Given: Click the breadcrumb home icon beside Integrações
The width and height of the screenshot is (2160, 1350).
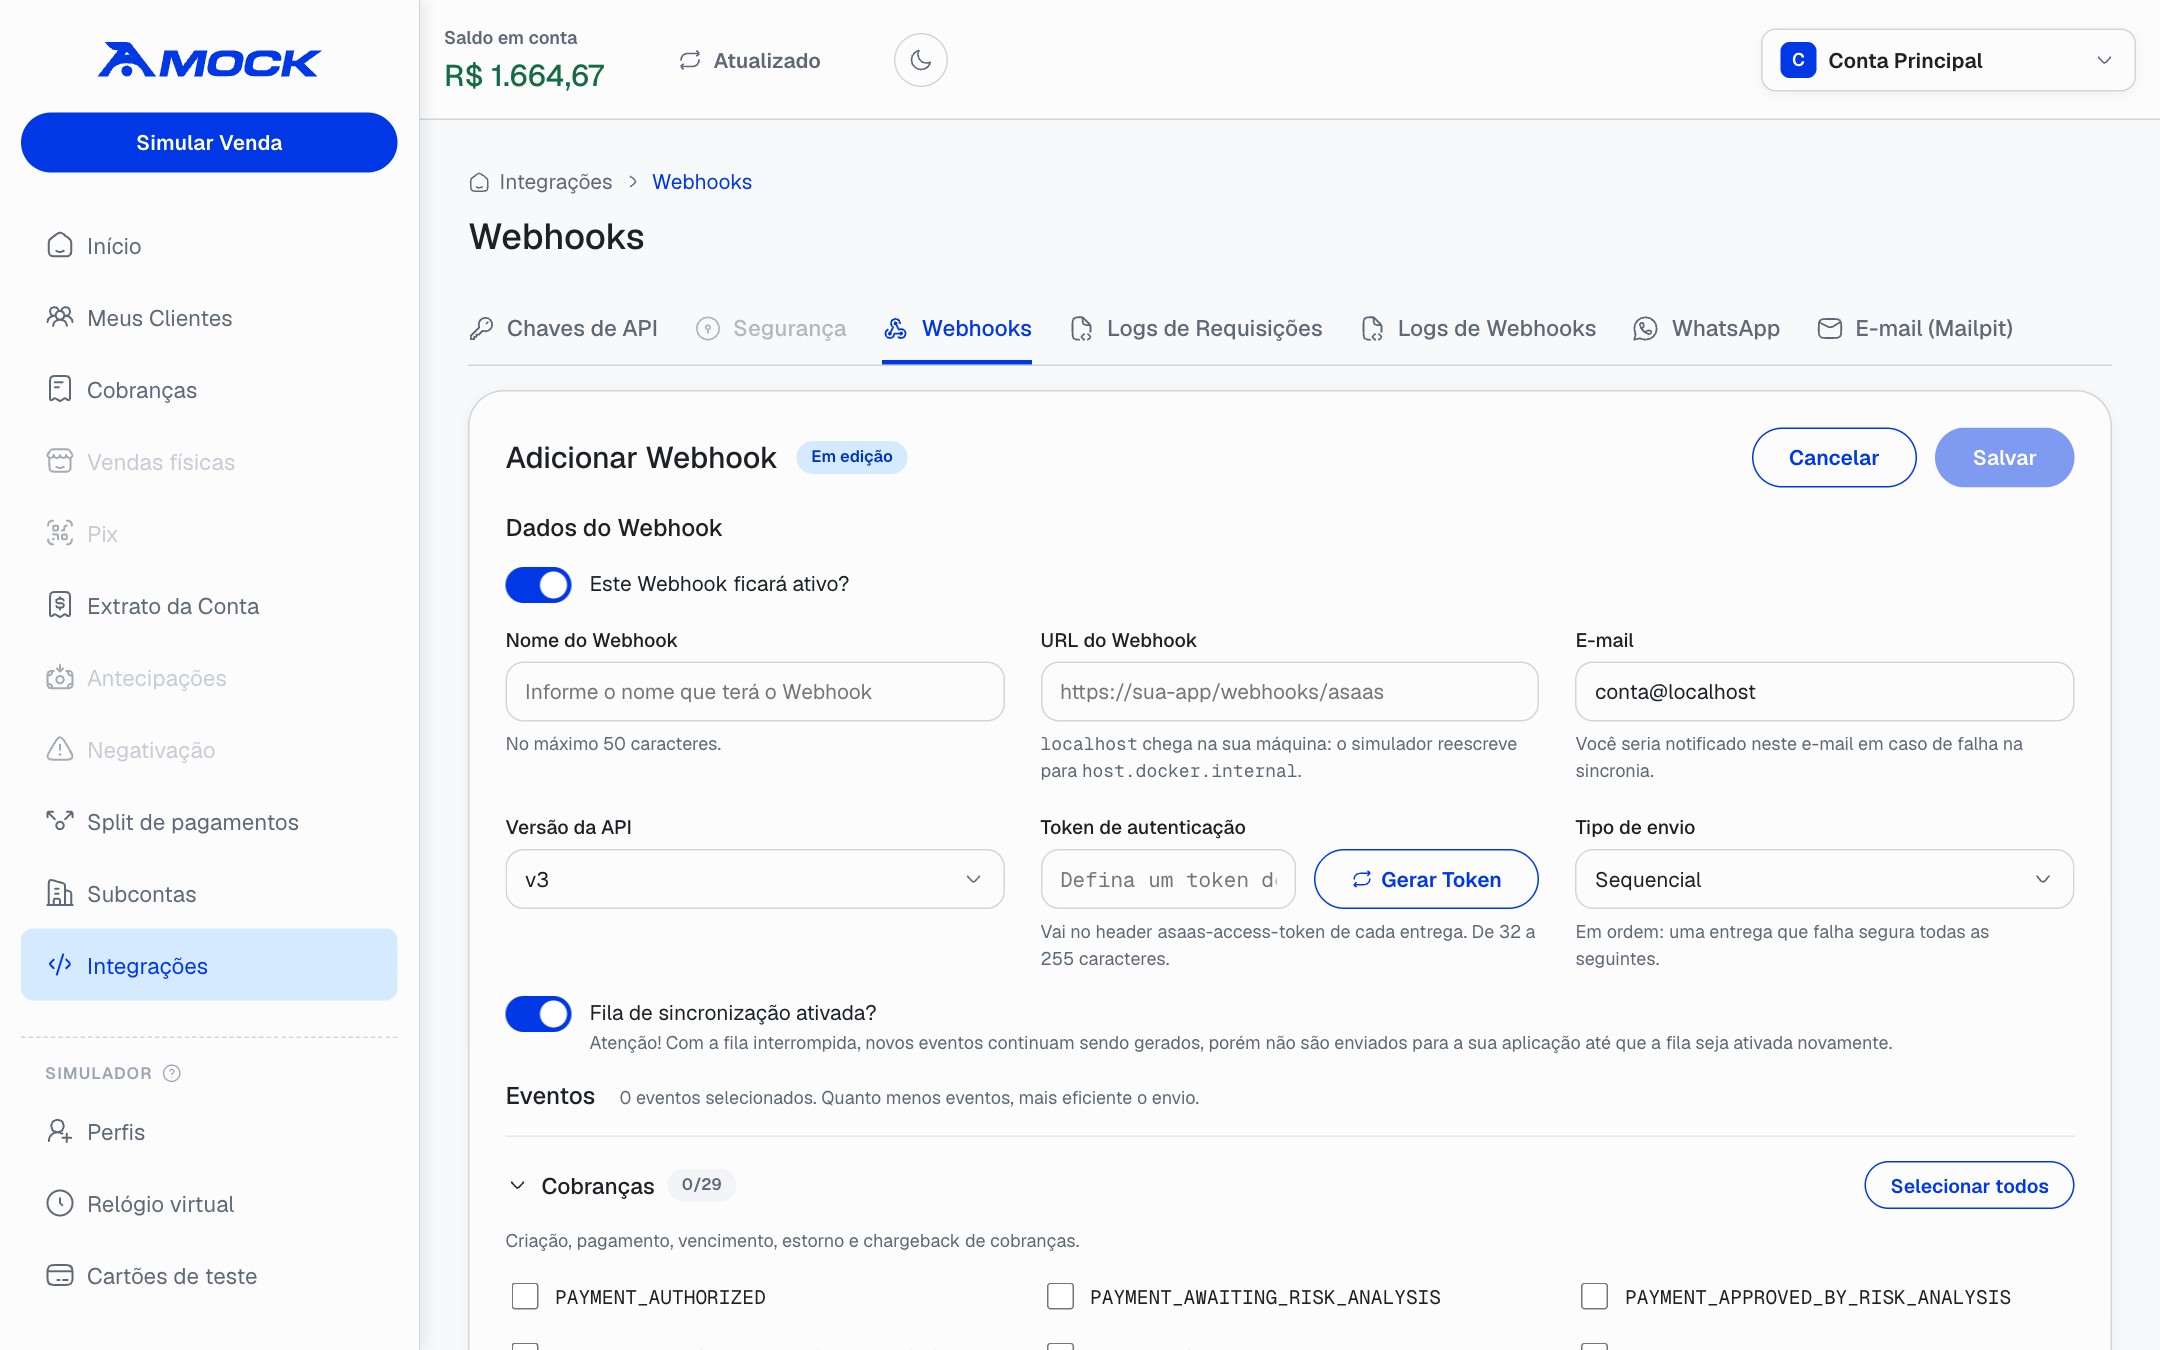Looking at the screenshot, I should [x=480, y=182].
